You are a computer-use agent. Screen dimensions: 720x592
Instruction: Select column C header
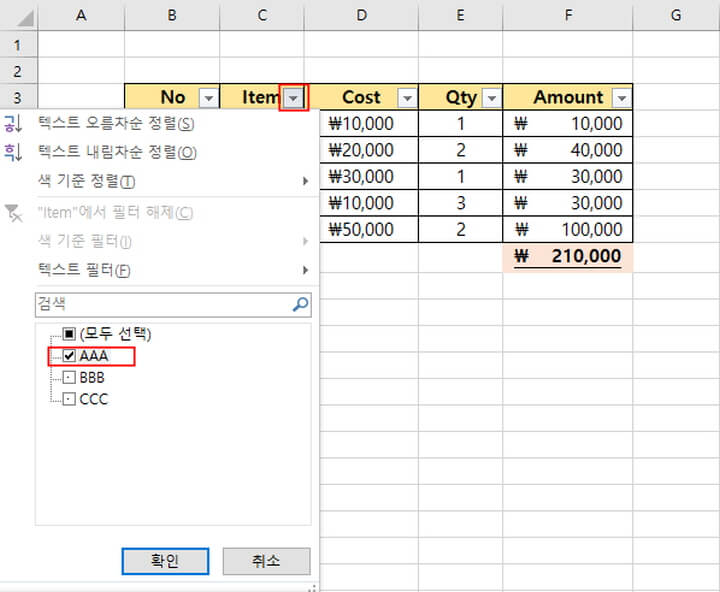pyautogui.click(x=262, y=15)
